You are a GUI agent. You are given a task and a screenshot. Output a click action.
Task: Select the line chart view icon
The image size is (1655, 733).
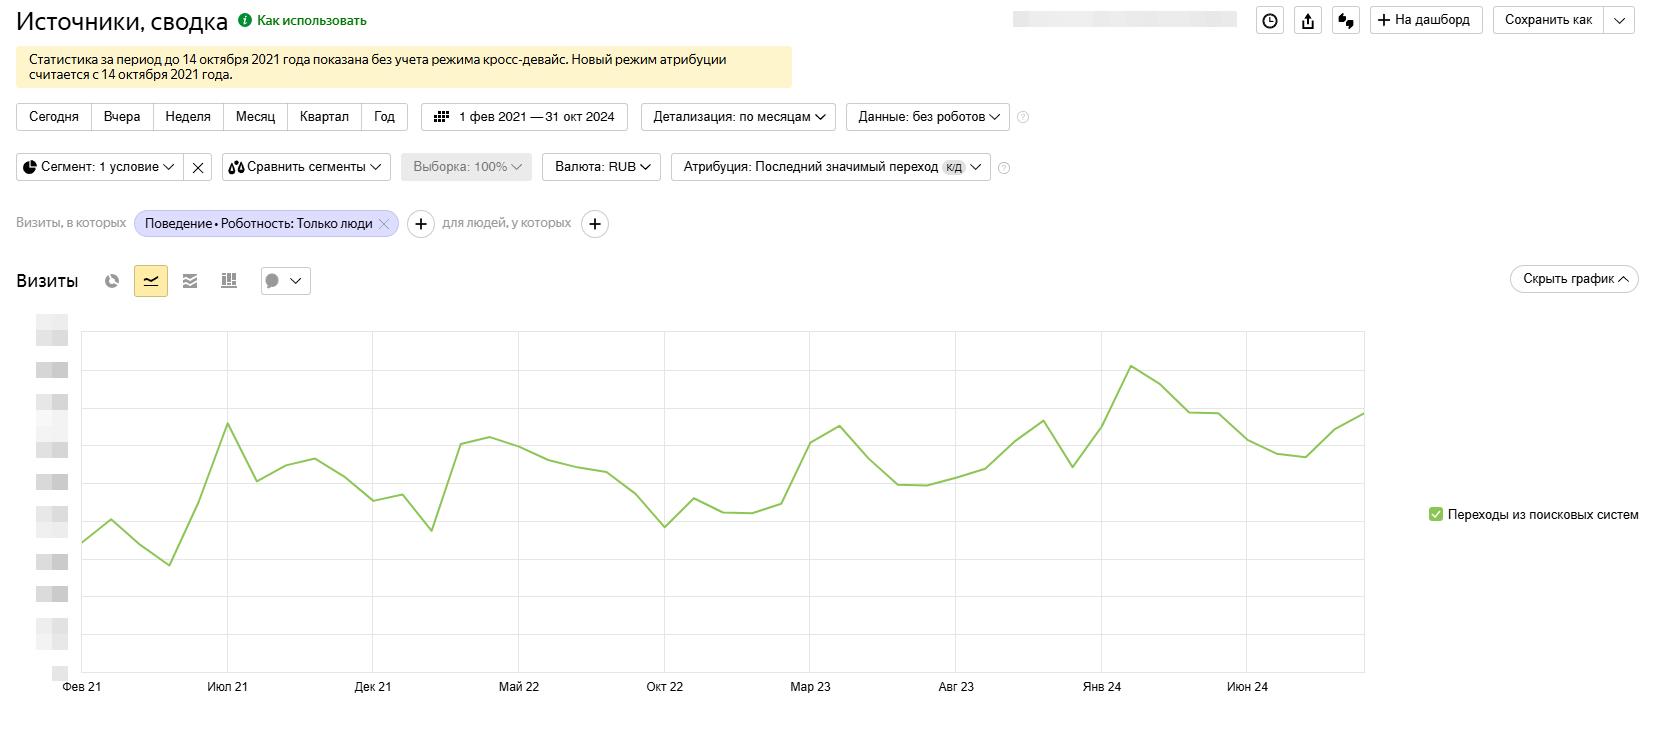point(151,281)
